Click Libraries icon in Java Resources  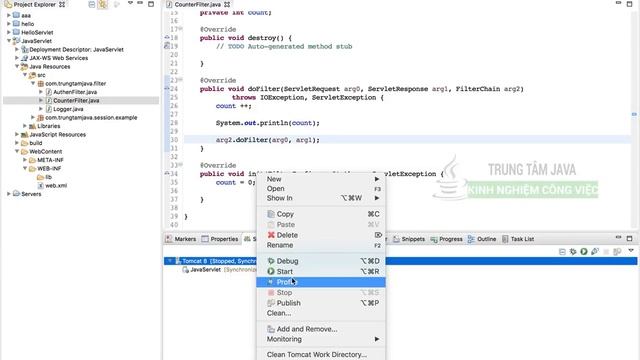click(32, 126)
